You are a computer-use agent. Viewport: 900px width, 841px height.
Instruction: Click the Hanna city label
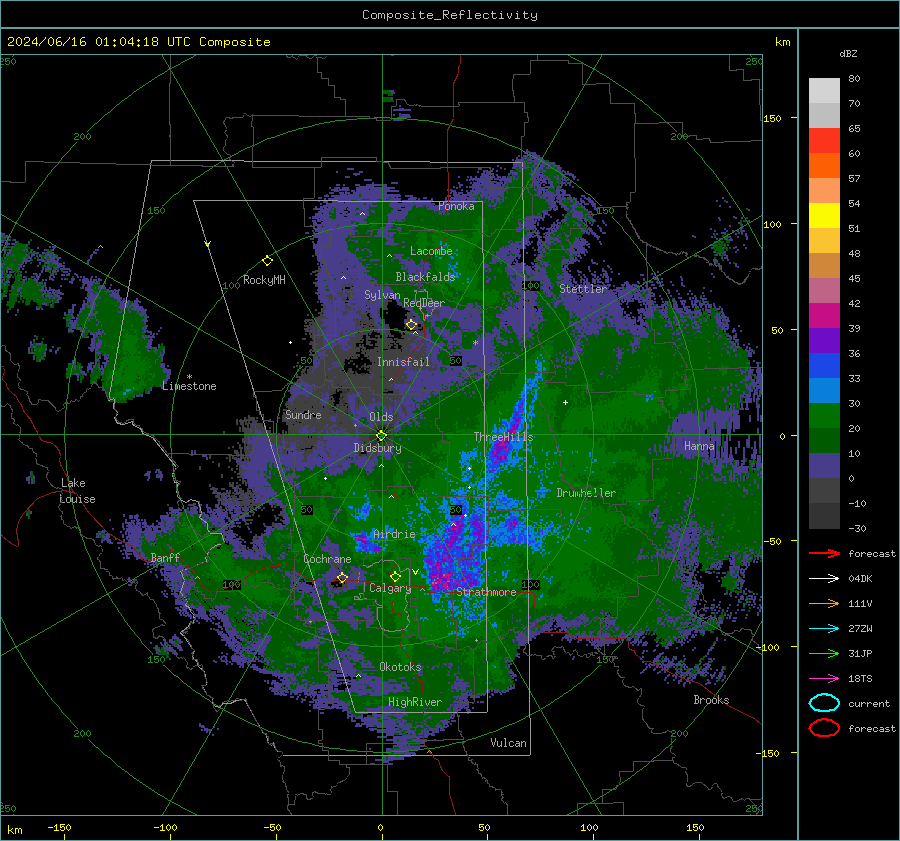699,445
